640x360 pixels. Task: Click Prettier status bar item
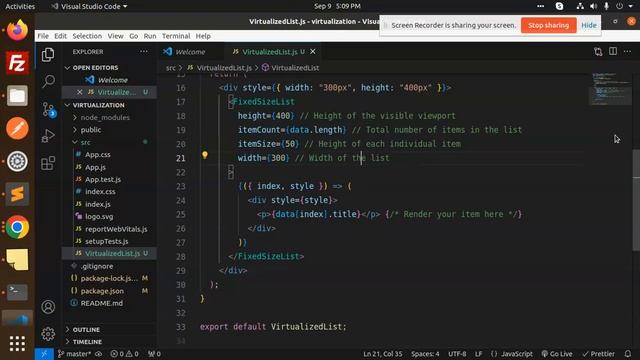click(598, 354)
